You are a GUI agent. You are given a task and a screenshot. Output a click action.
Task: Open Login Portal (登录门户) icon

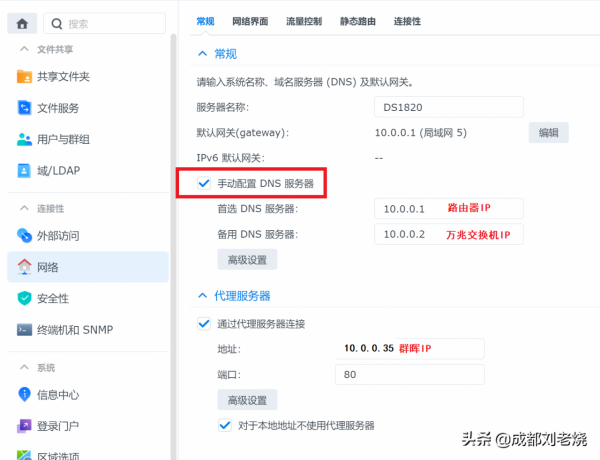pos(24,426)
